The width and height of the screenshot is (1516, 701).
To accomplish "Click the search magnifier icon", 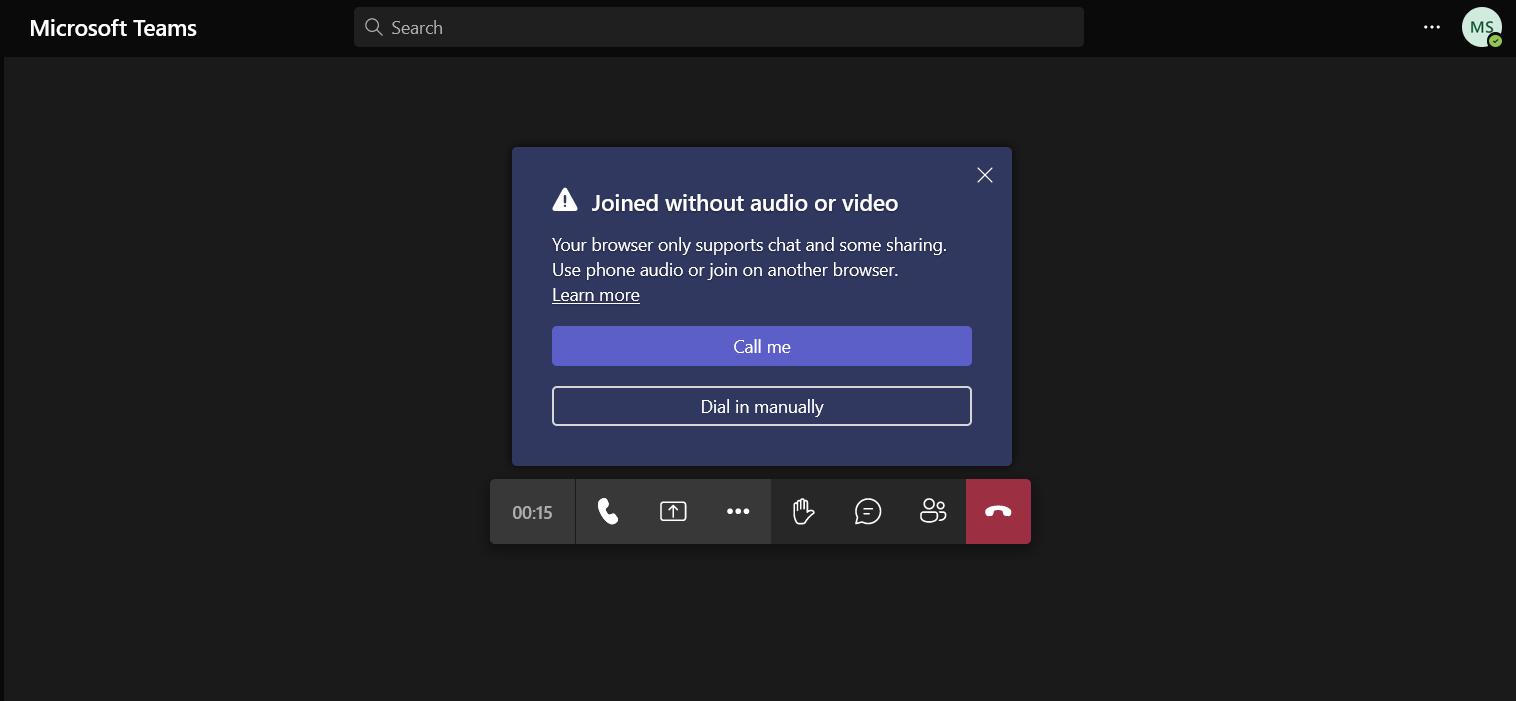I will [x=374, y=27].
